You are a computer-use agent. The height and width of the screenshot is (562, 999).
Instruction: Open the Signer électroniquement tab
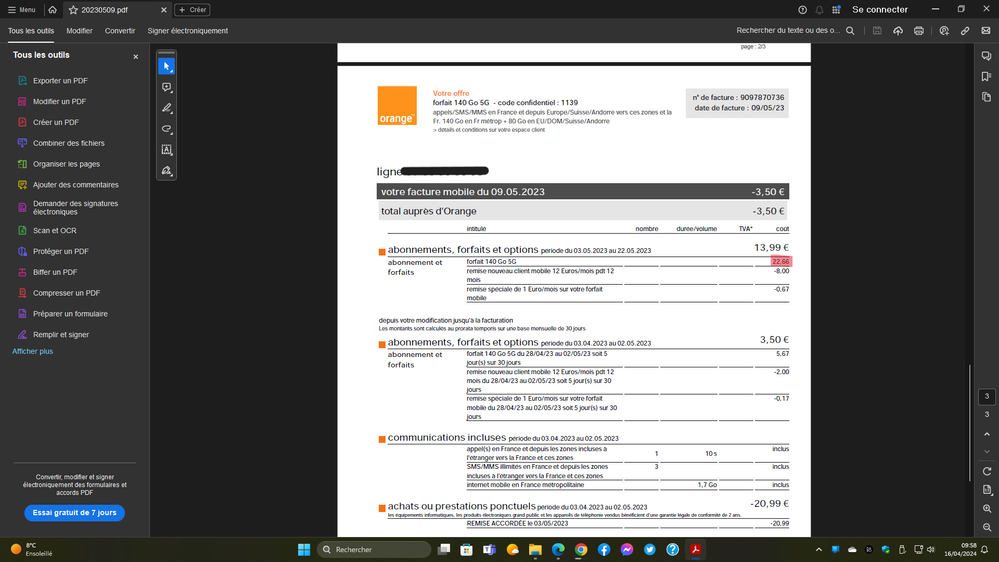[188, 31]
